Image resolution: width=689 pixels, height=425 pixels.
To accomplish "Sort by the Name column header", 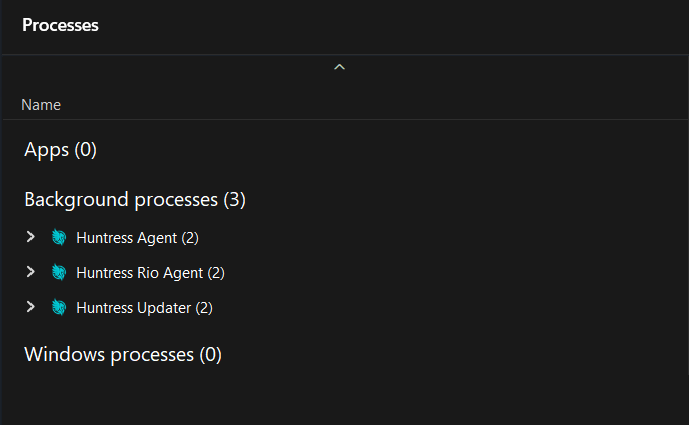I will (x=41, y=105).
